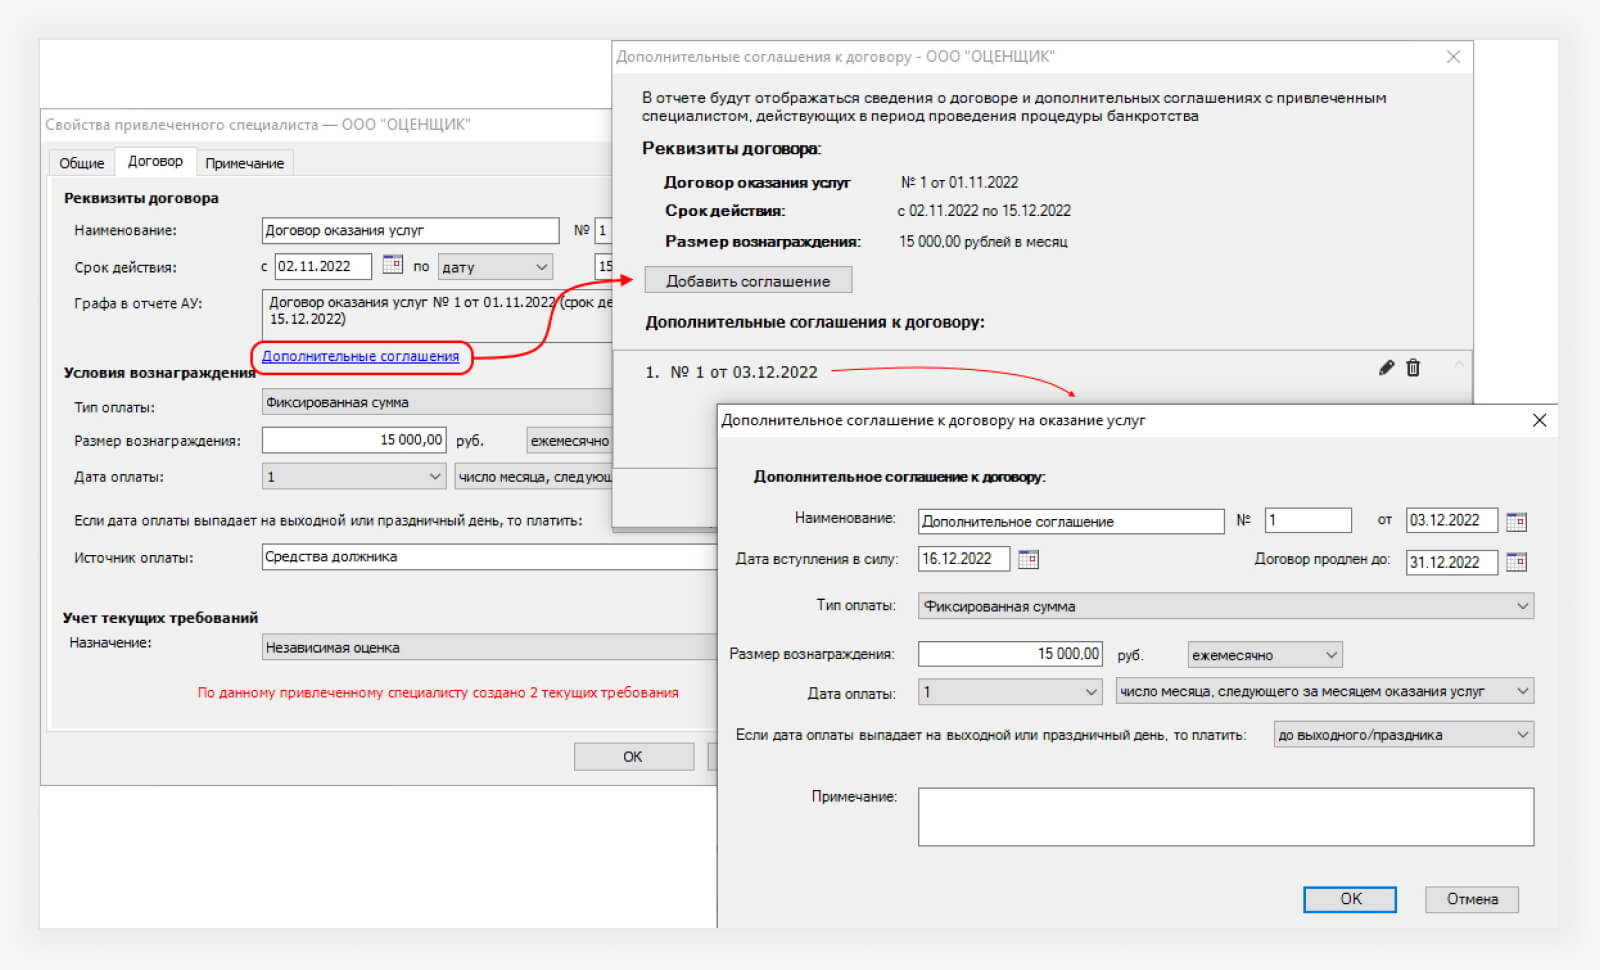1600x970 pixels.
Task: Close the additional agreement dialog
Action: tap(1539, 420)
